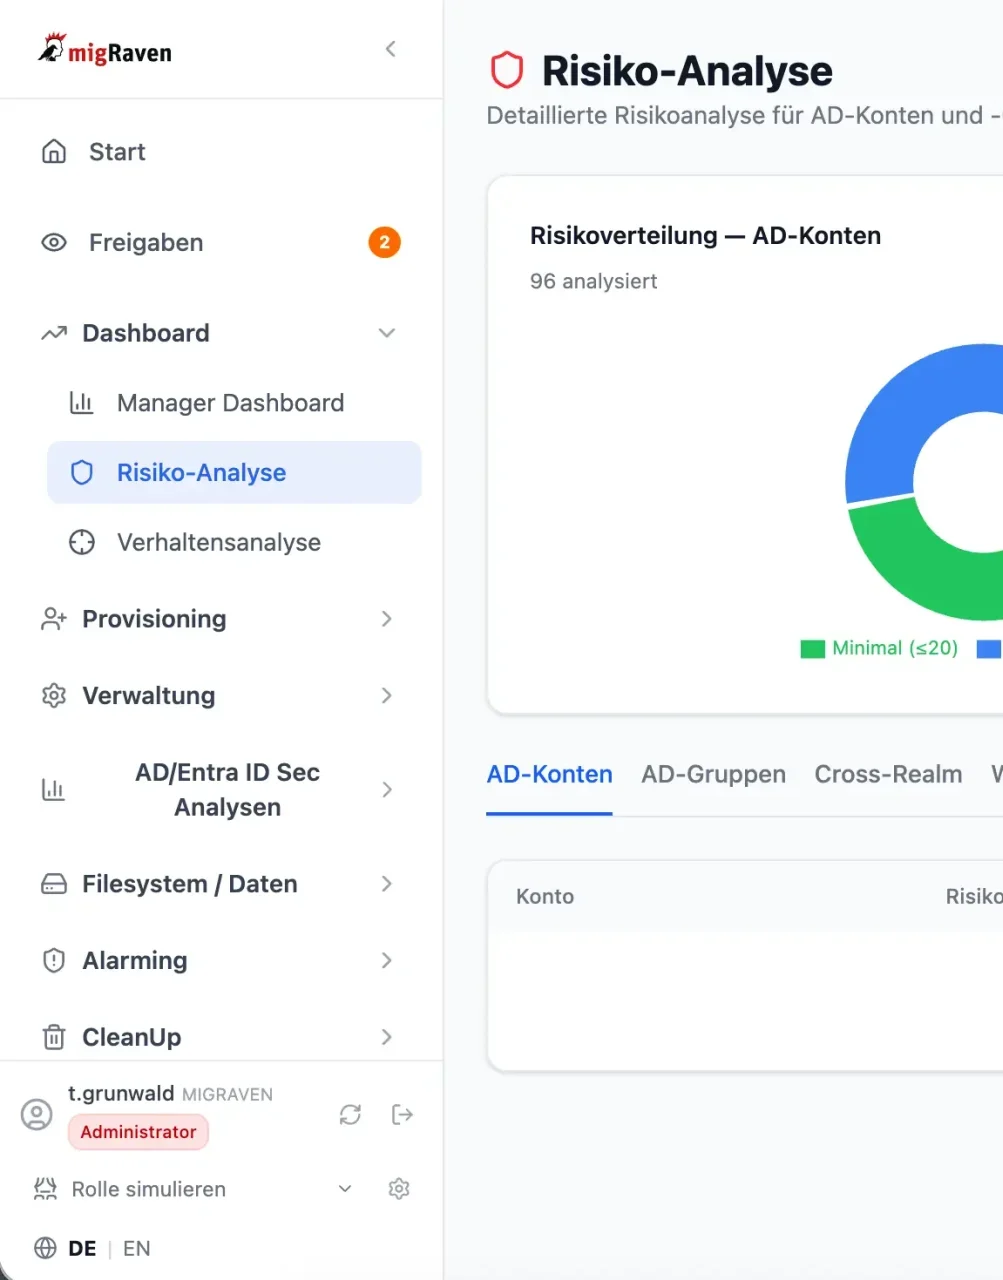
Task: Click the orange Freigaben notification badge
Action: 384,243
